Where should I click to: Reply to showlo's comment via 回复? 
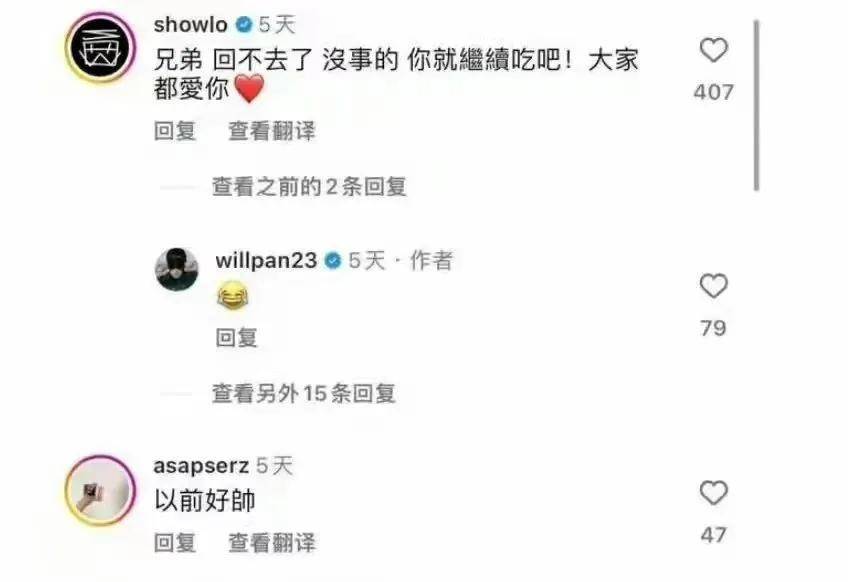[x=174, y=131]
